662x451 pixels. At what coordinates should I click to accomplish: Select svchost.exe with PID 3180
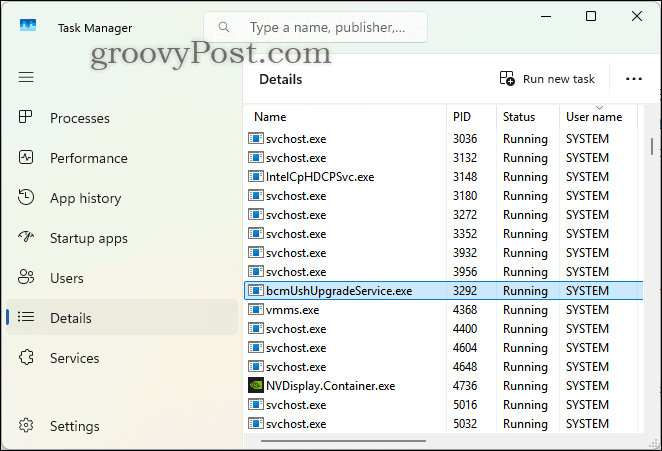click(x=443, y=196)
